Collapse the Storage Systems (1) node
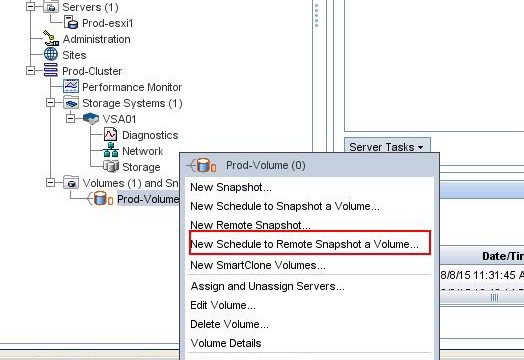 click(50, 103)
